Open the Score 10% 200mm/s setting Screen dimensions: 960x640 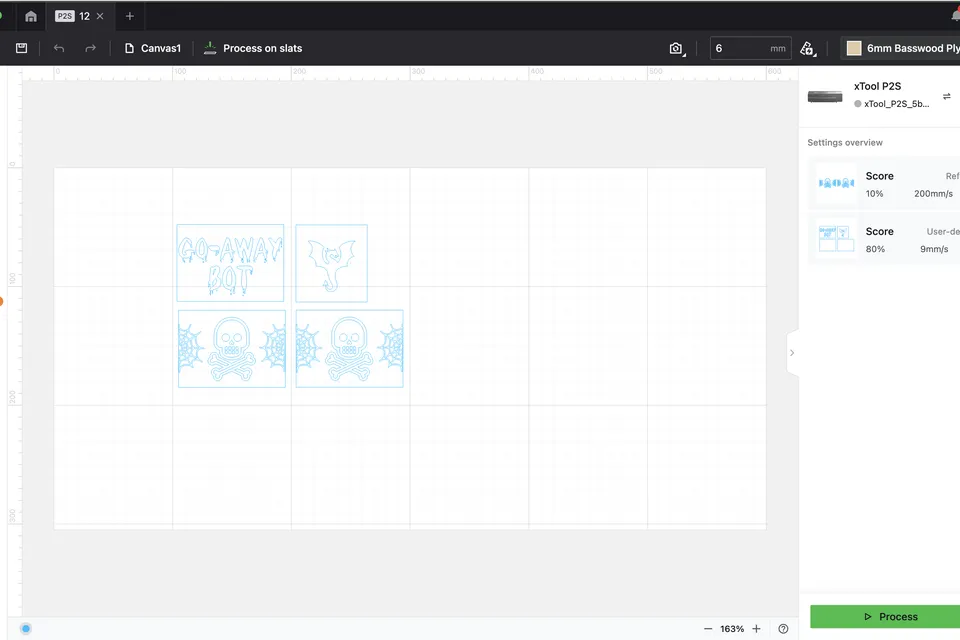tap(885, 184)
